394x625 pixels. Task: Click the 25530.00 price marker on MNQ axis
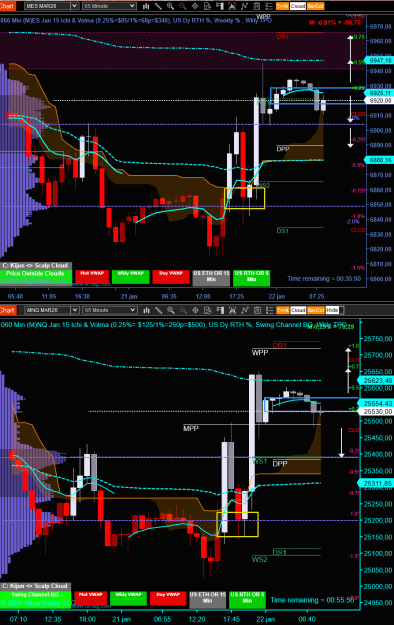coord(377,411)
